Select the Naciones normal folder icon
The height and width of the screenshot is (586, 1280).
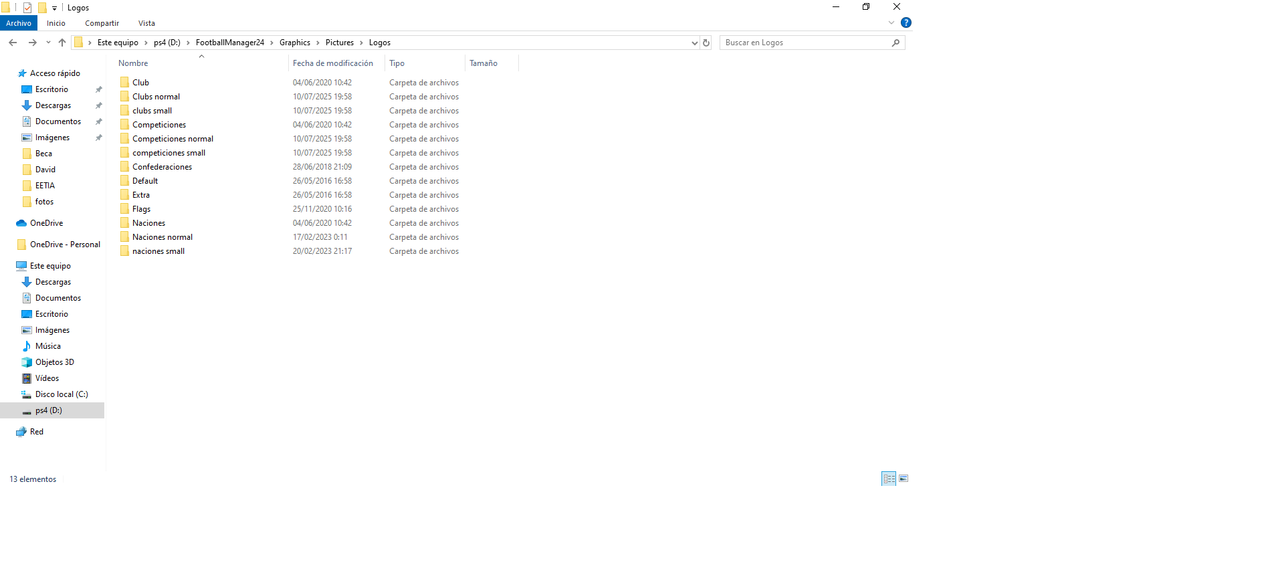click(x=125, y=237)
